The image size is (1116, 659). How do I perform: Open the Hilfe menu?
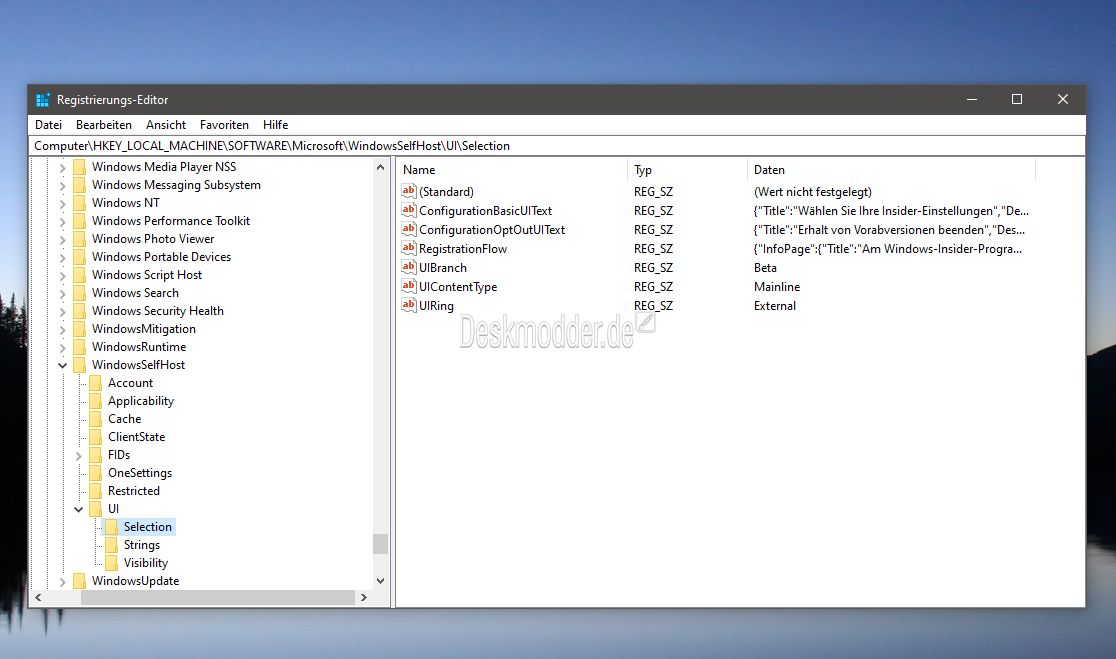pyautogui.click(x=275, y=125)
